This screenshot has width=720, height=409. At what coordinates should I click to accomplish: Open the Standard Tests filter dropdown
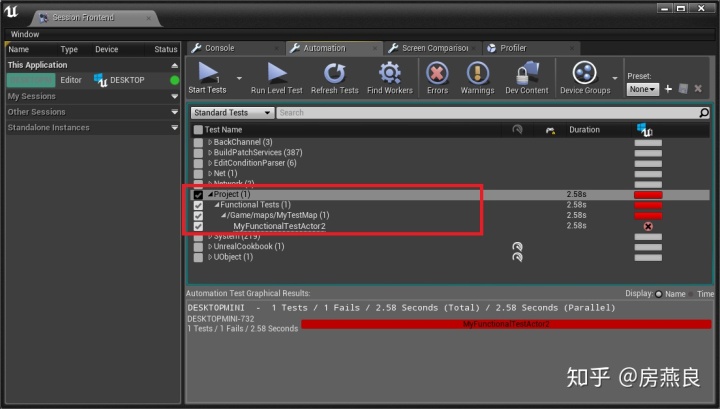pyautogui.click(x=232, y=112)
